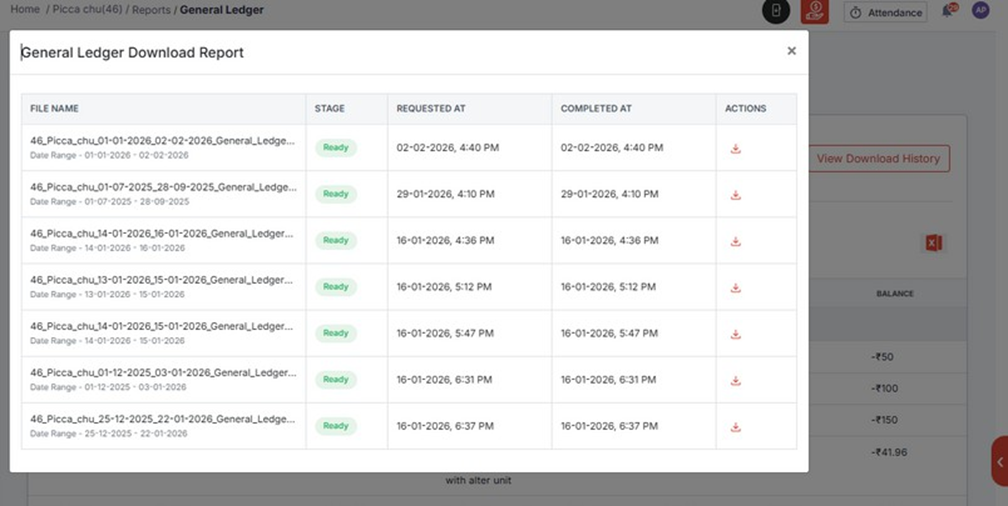The image size is (1008, 506).
Task: Click the AP user avatar
Action: 980,11
